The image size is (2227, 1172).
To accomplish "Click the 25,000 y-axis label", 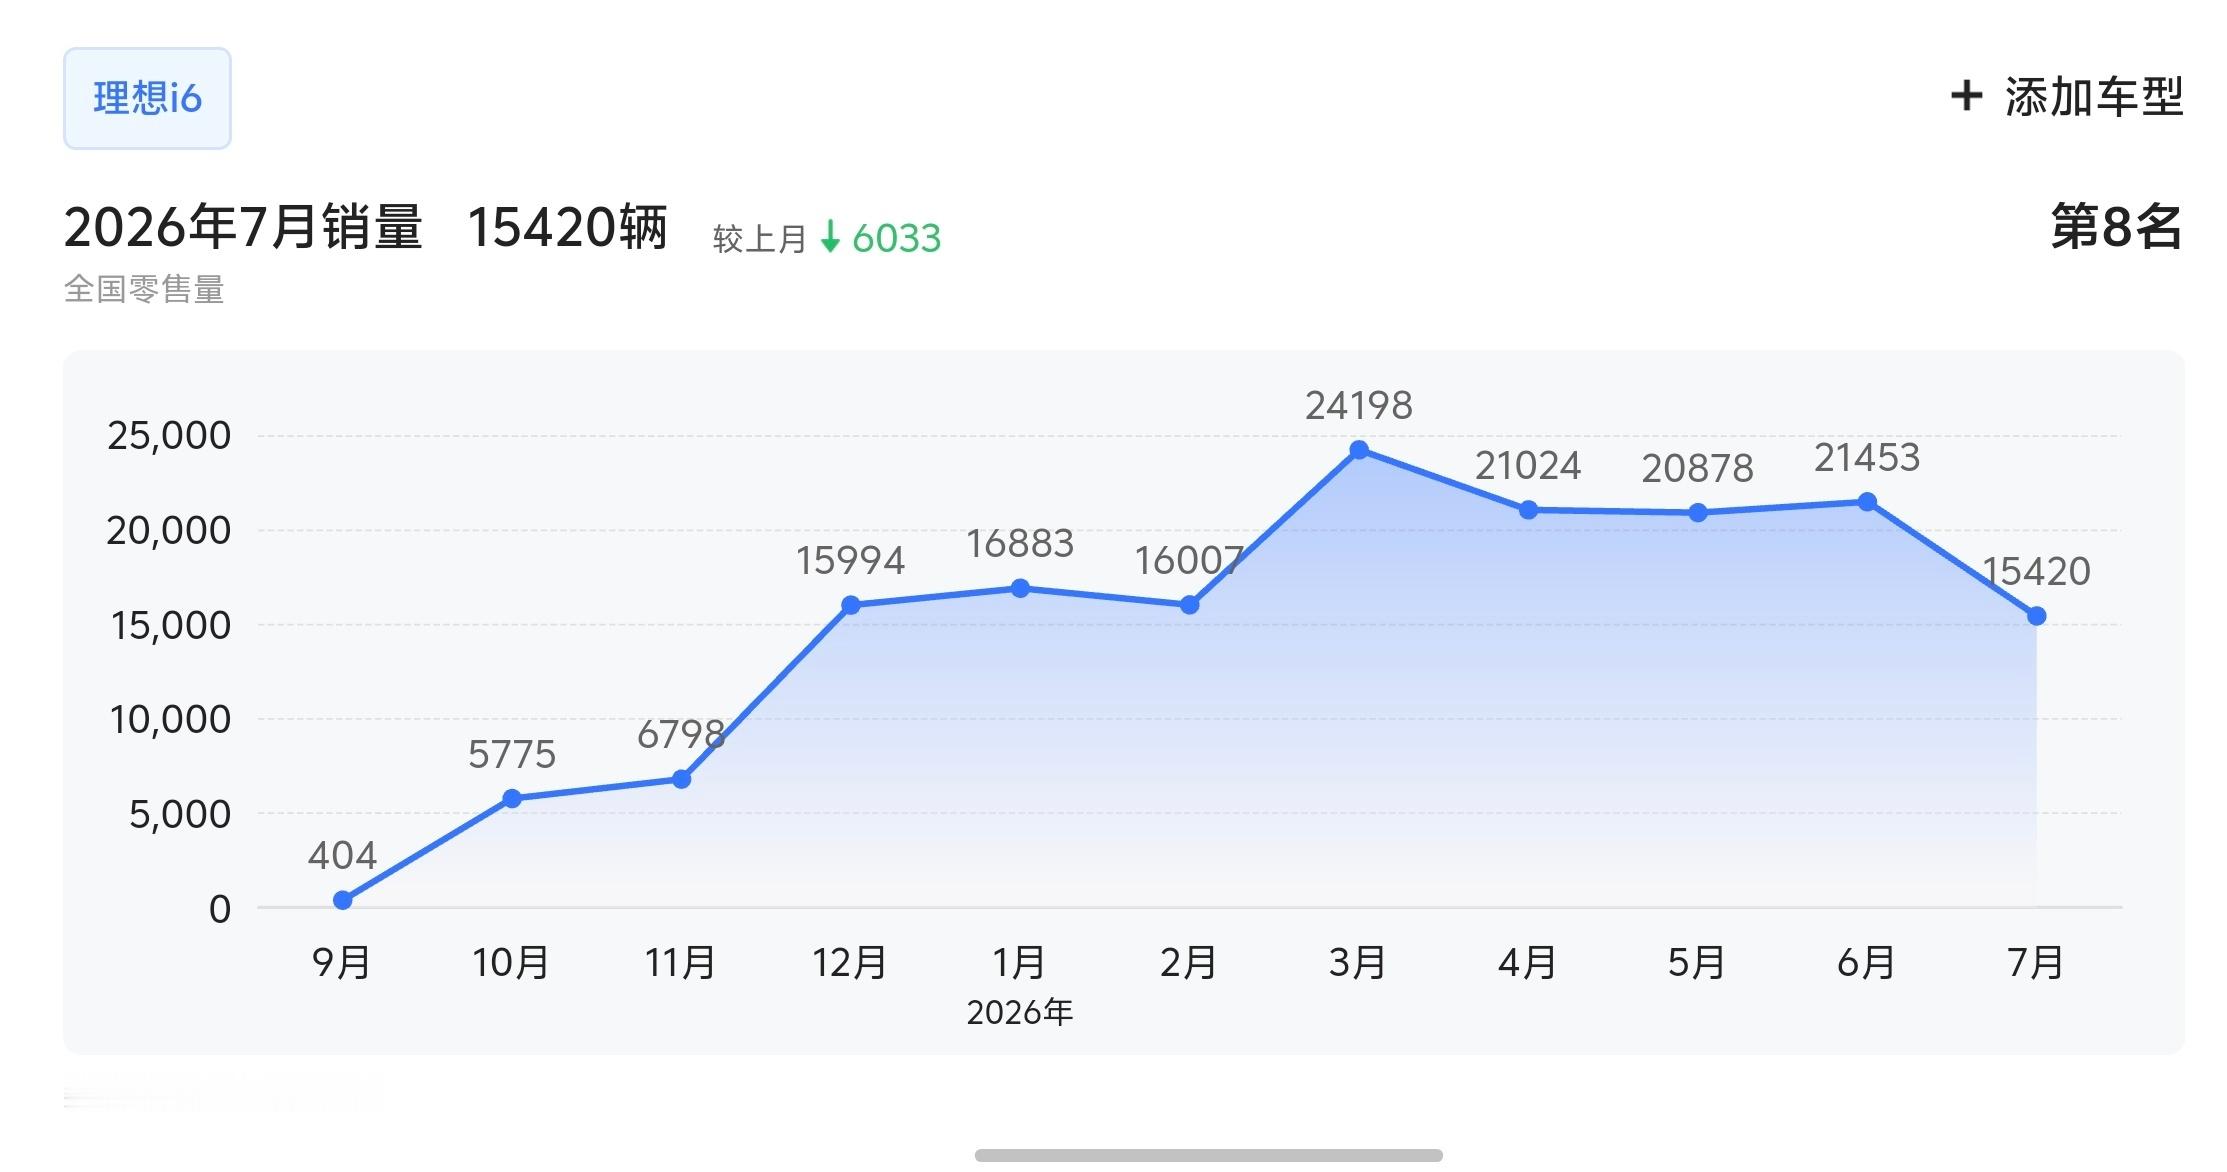I will [169, 435].
